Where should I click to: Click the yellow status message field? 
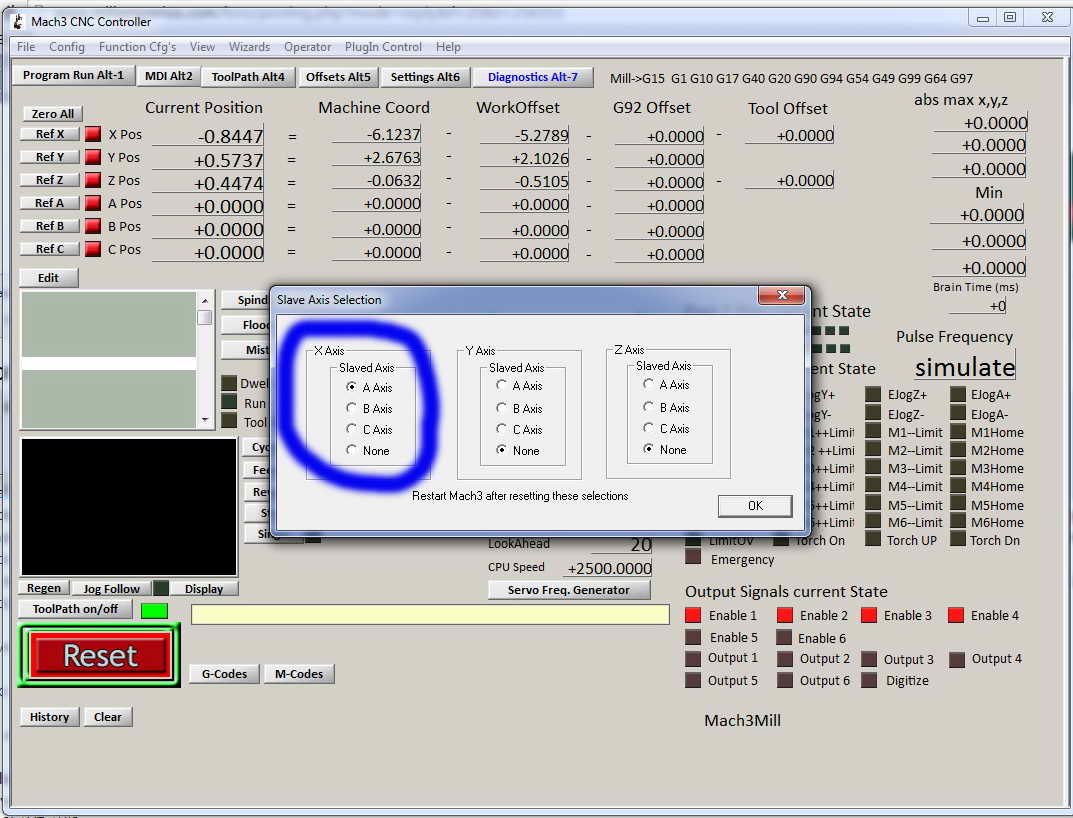point(430,614)
